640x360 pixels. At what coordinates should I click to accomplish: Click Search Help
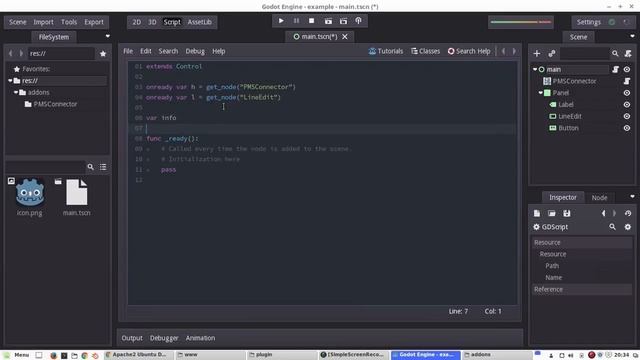click(469, 51)
